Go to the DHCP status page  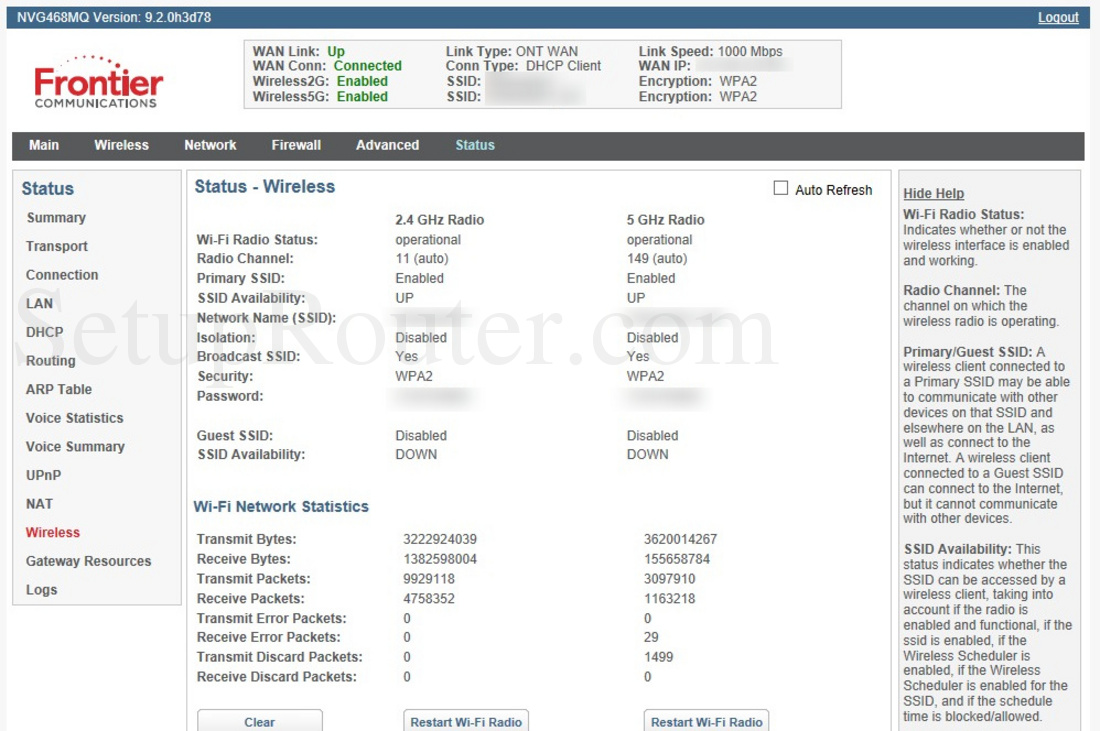click(x=44, y=333)
